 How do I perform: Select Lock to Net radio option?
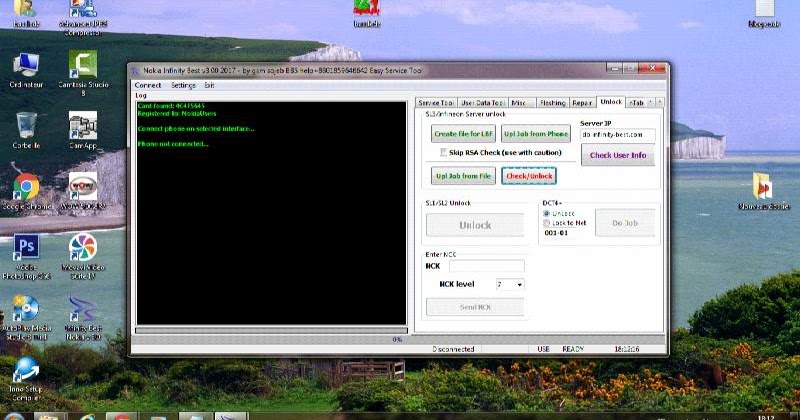(546, 223)
